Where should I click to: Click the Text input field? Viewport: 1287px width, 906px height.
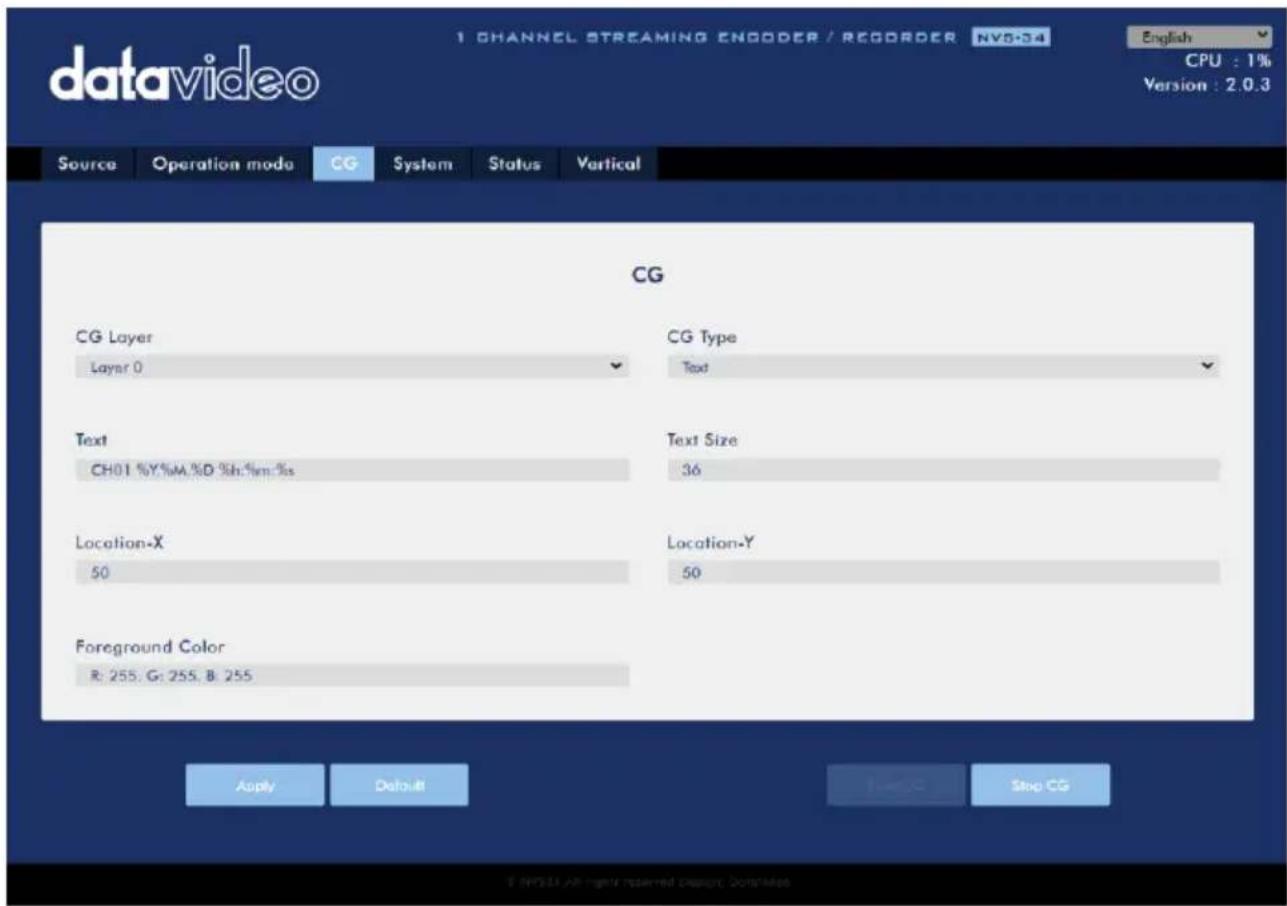pyautogui.click(x=352, y=470)
